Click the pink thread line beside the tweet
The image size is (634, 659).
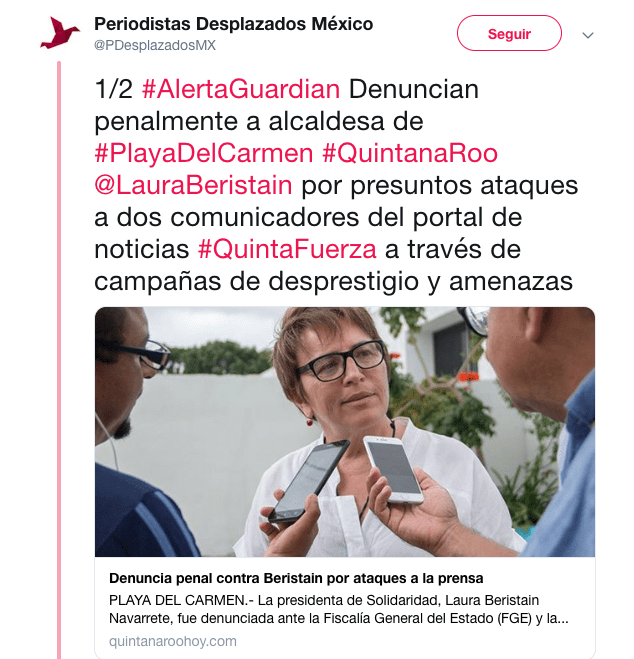59,360
